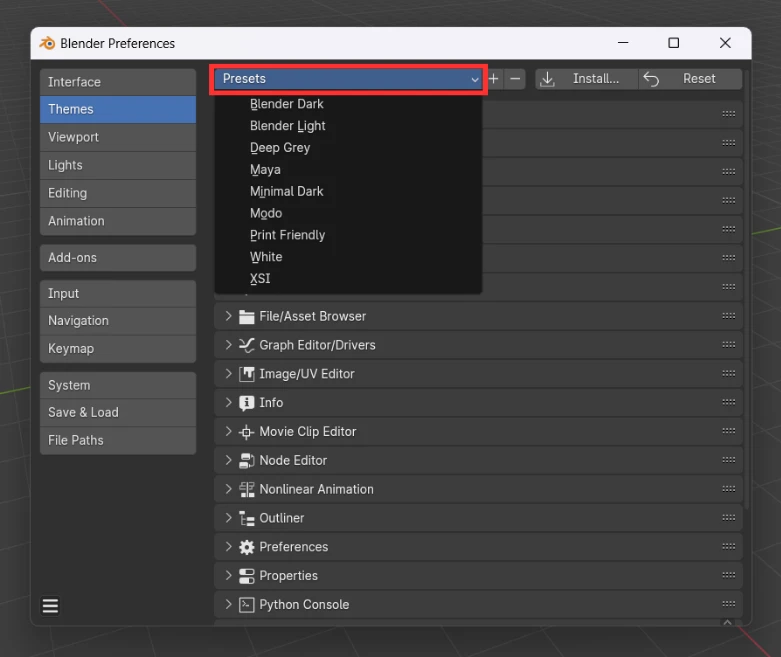The height and width of the screenshot is (657, 781).
Task: Choose the Maya theme preset
Action: pyautogui.click(x=348, y=170)
